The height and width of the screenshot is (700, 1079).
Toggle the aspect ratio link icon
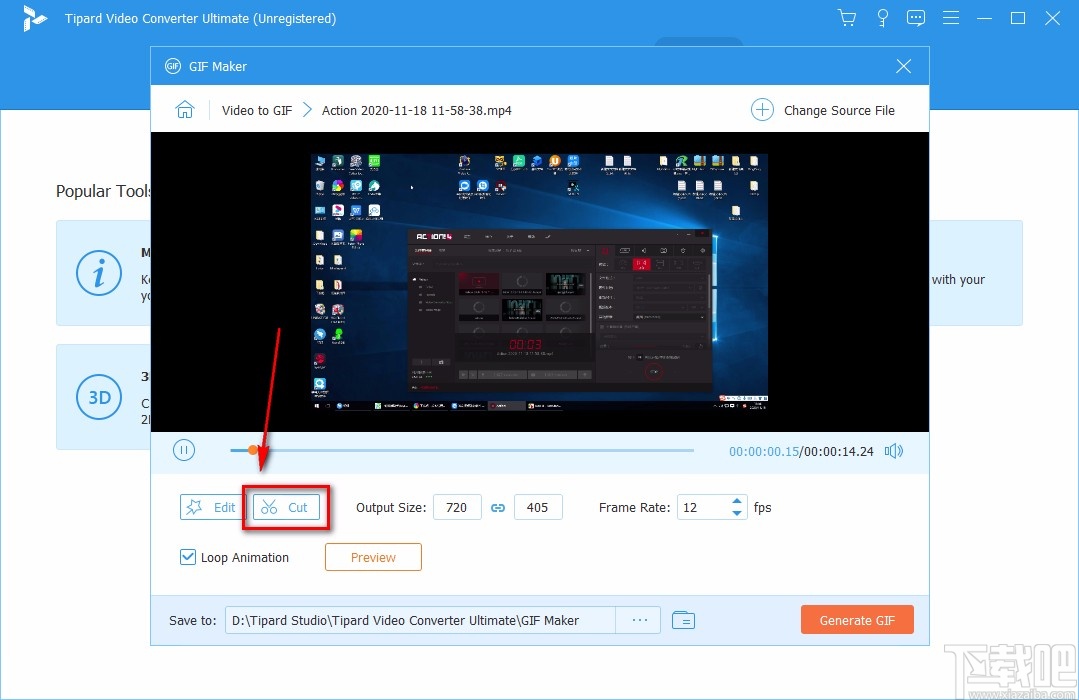tap(498, 508)
